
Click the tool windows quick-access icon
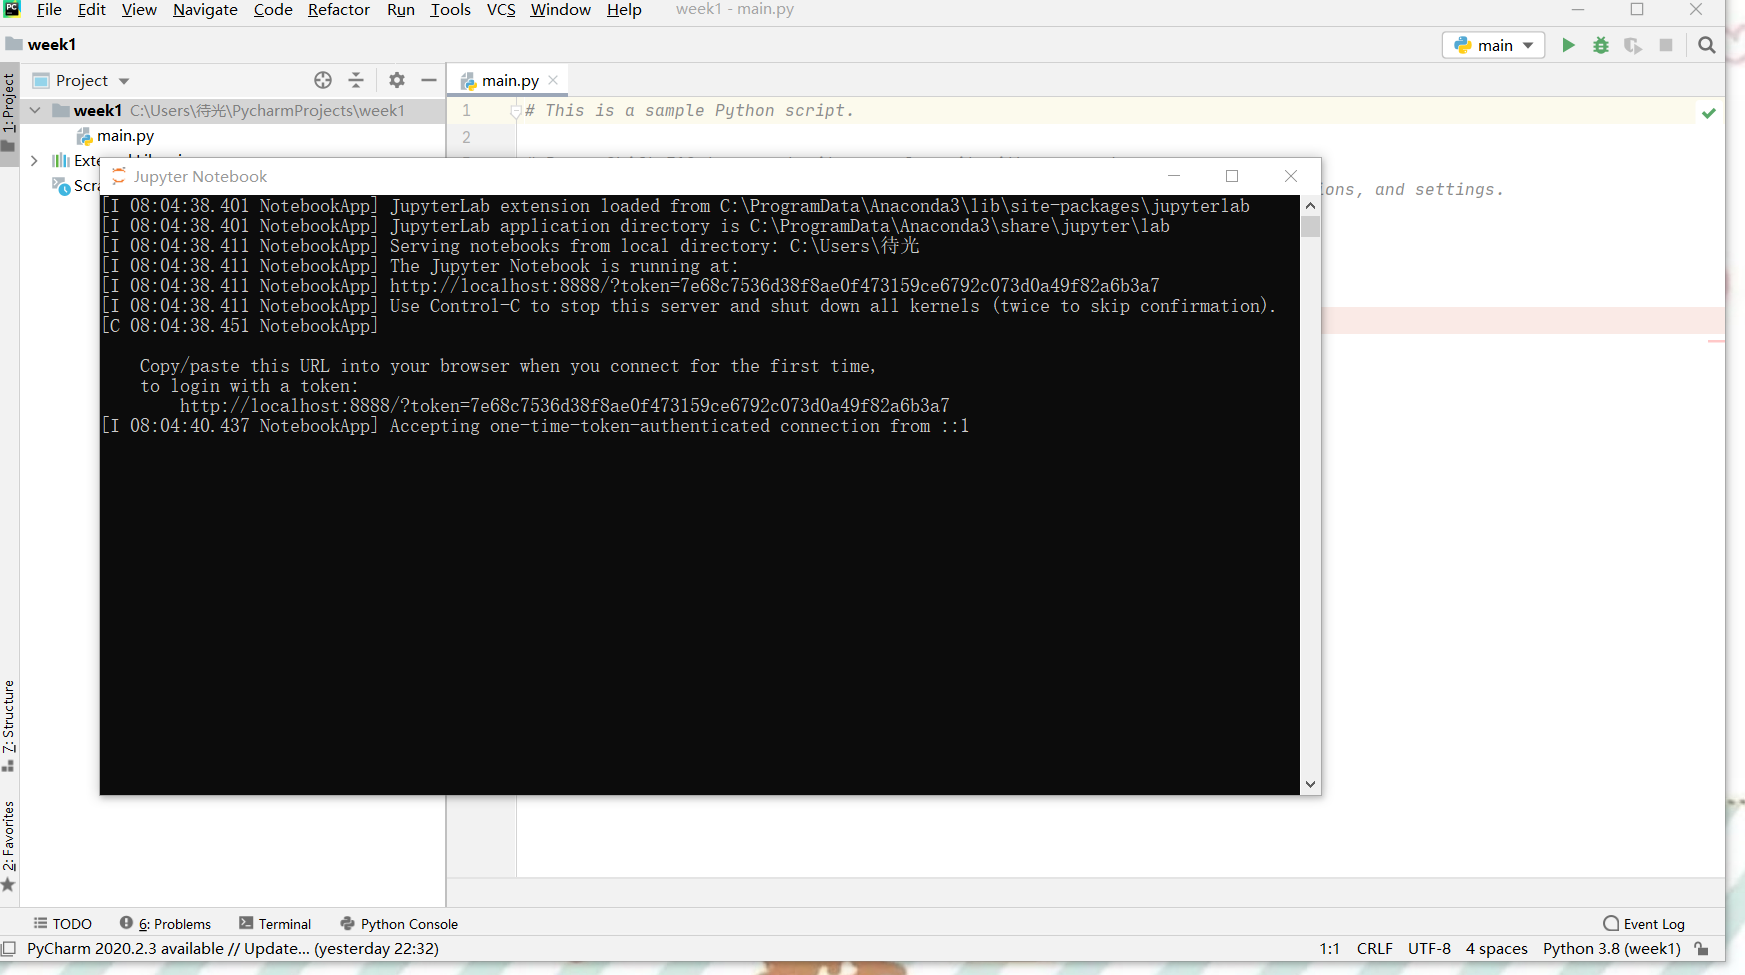tap(9, 949)
